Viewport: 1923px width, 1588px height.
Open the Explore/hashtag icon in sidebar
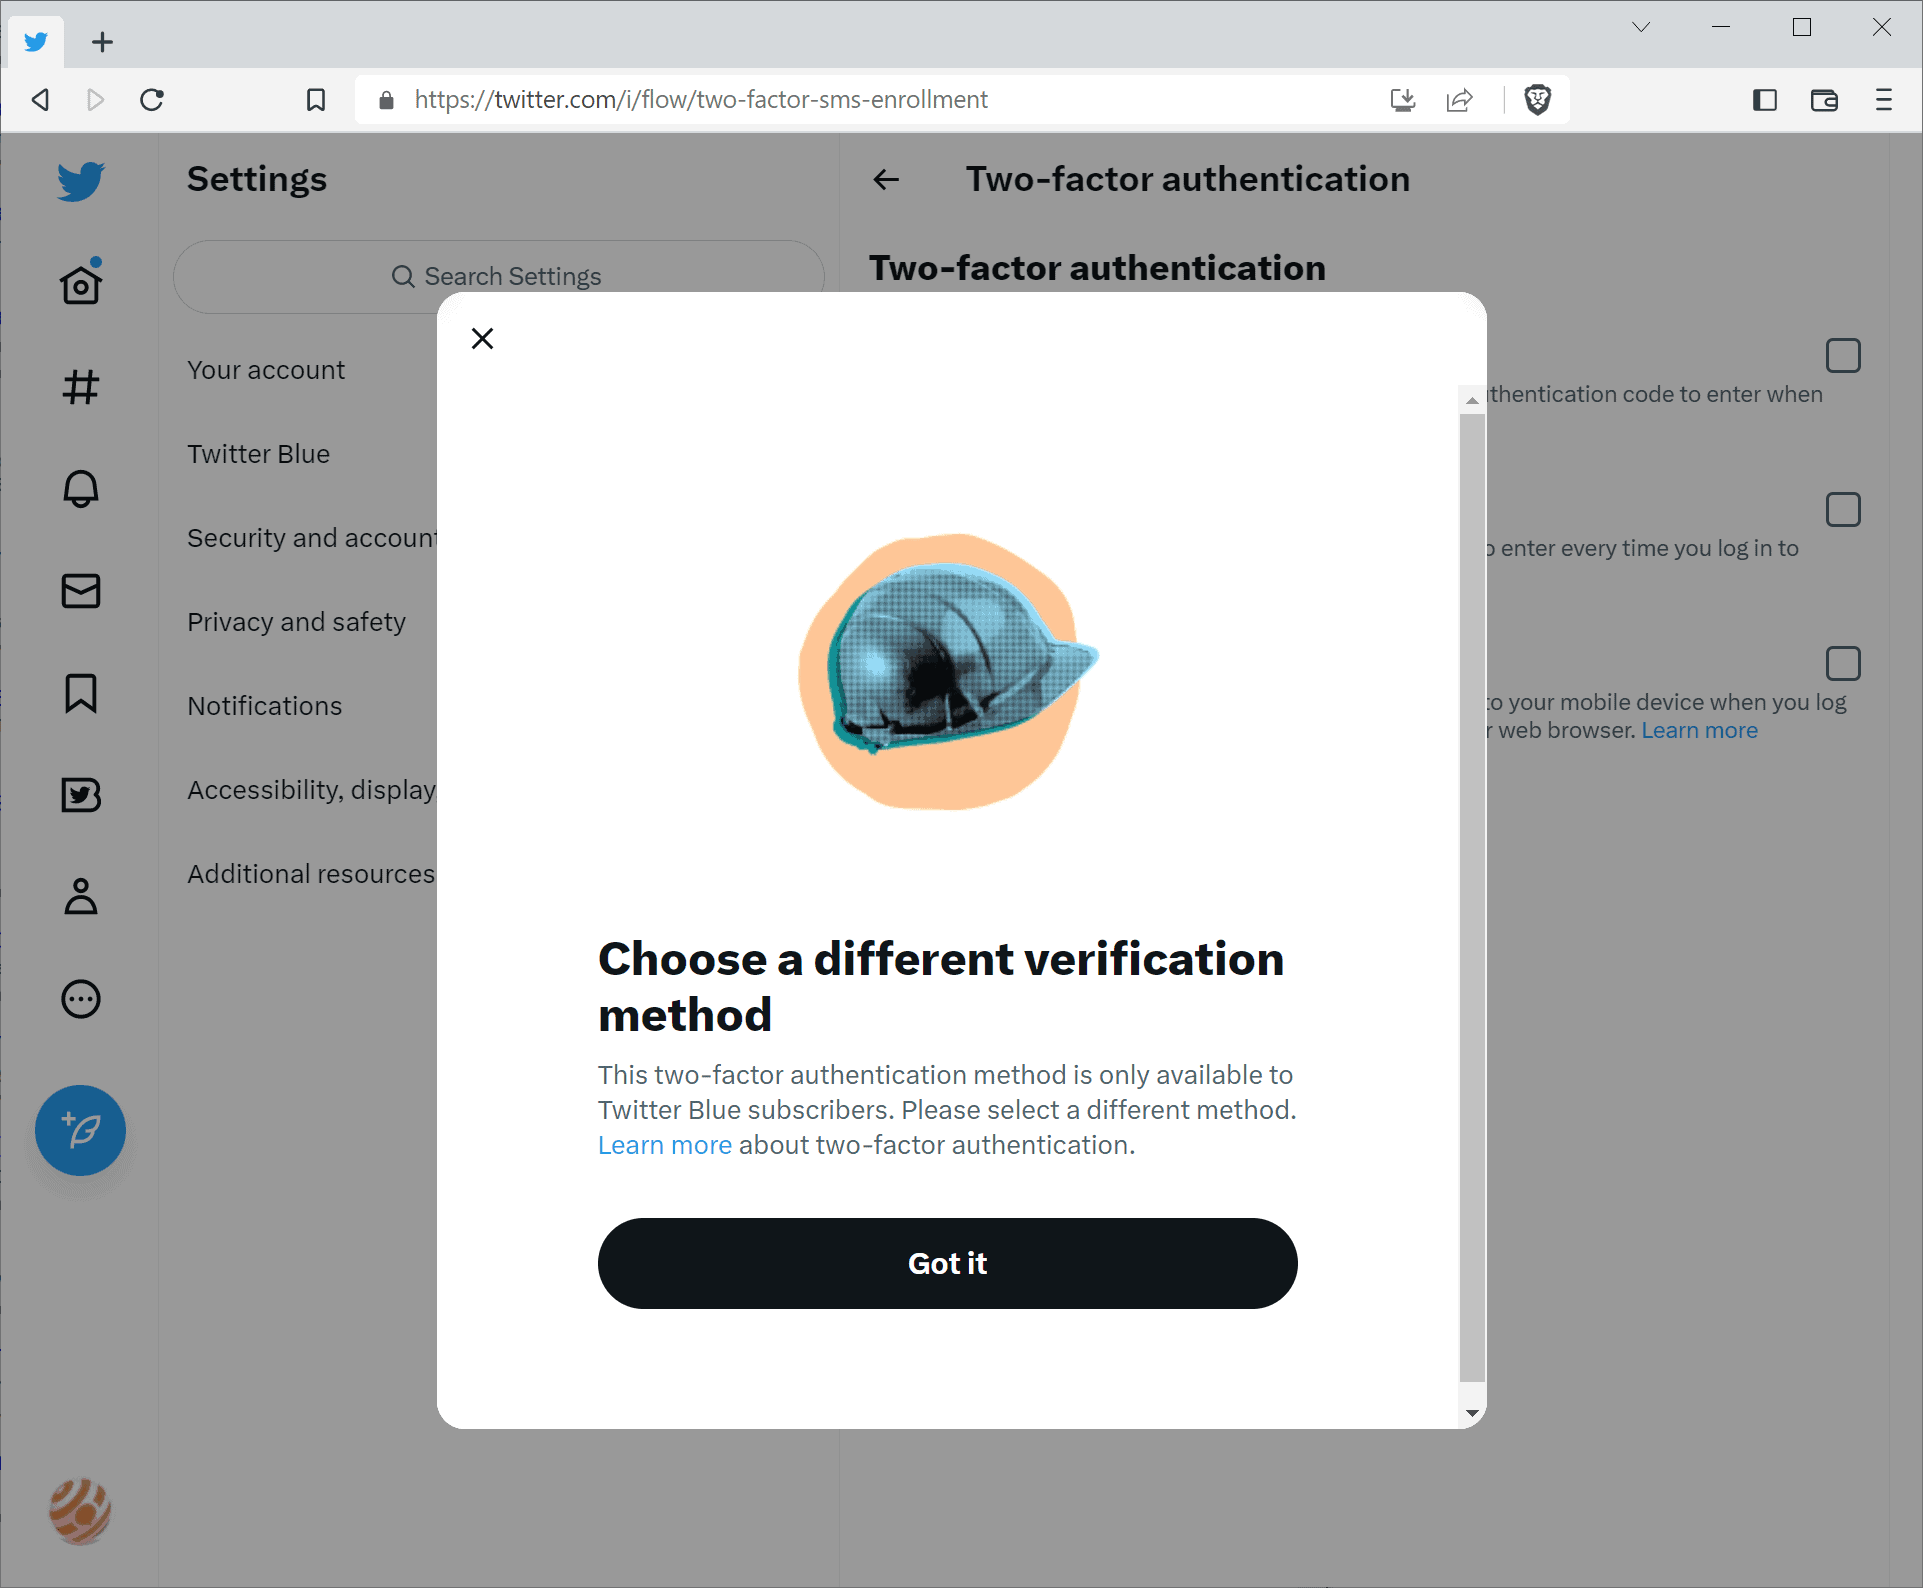[80, 387]
